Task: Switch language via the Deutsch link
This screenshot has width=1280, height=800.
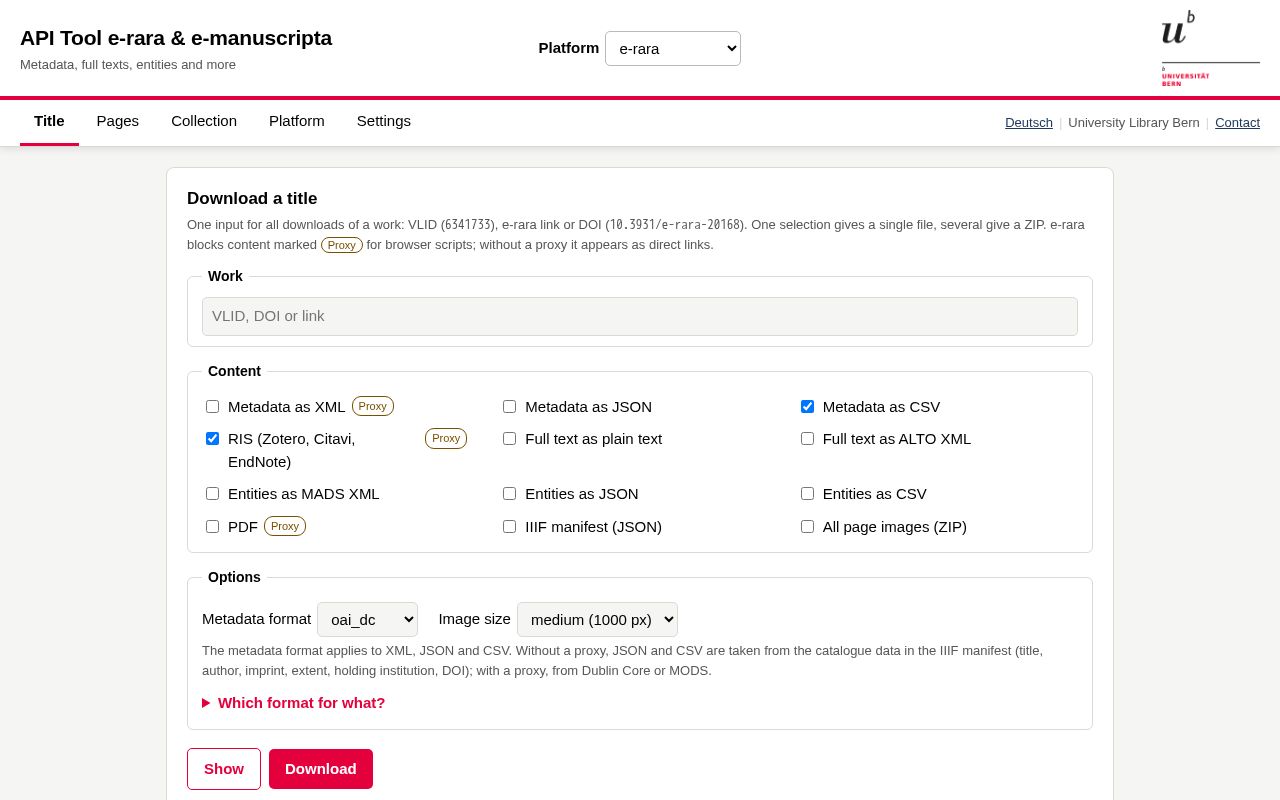Action: point(1029,123)
